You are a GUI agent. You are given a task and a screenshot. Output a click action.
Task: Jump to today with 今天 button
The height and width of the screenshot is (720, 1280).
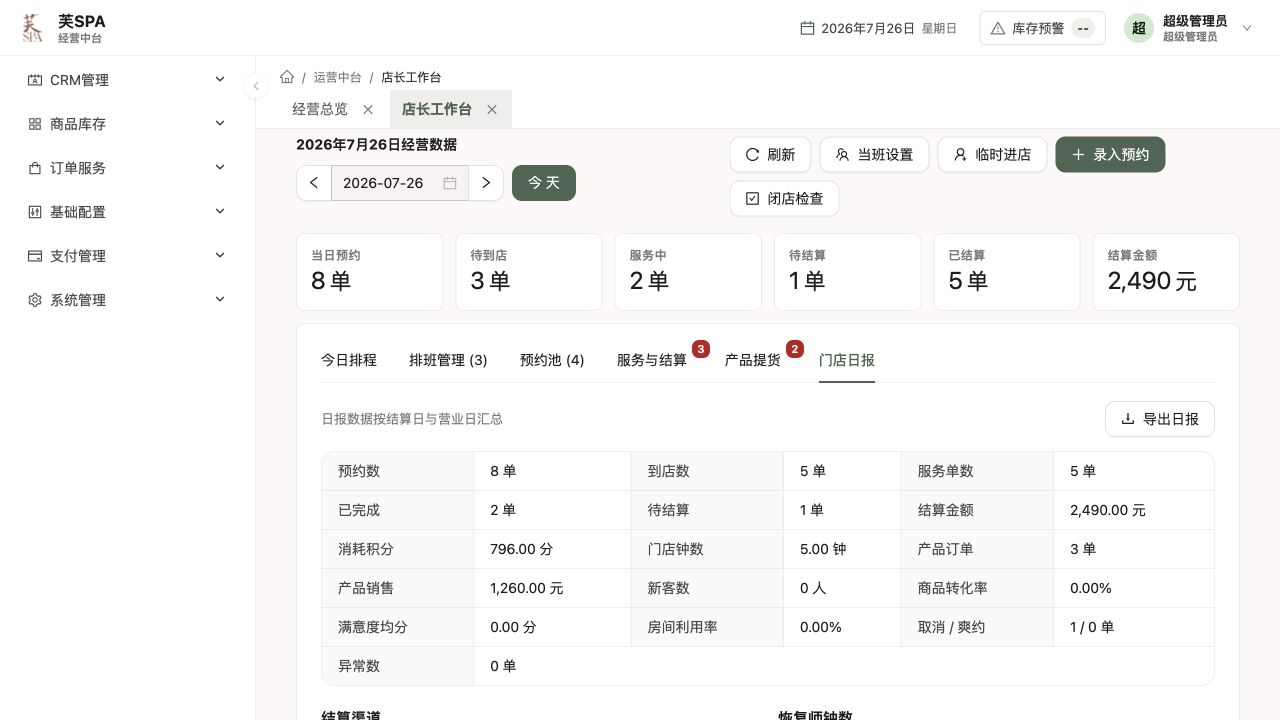(544, 183)
